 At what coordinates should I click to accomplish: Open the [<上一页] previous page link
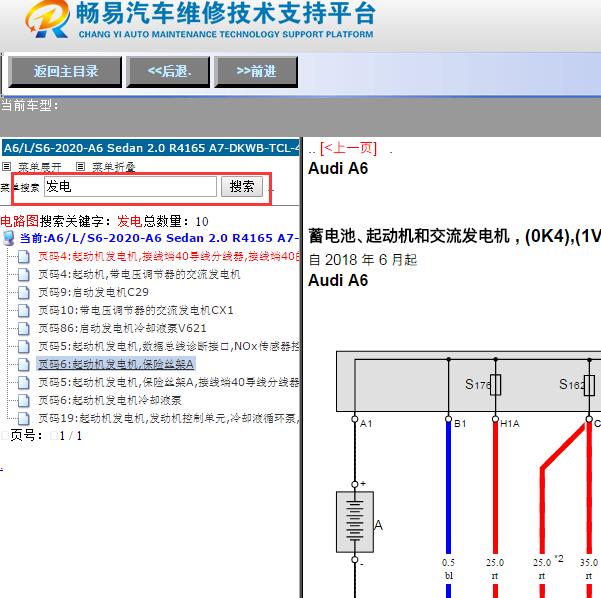click(348, 148)
